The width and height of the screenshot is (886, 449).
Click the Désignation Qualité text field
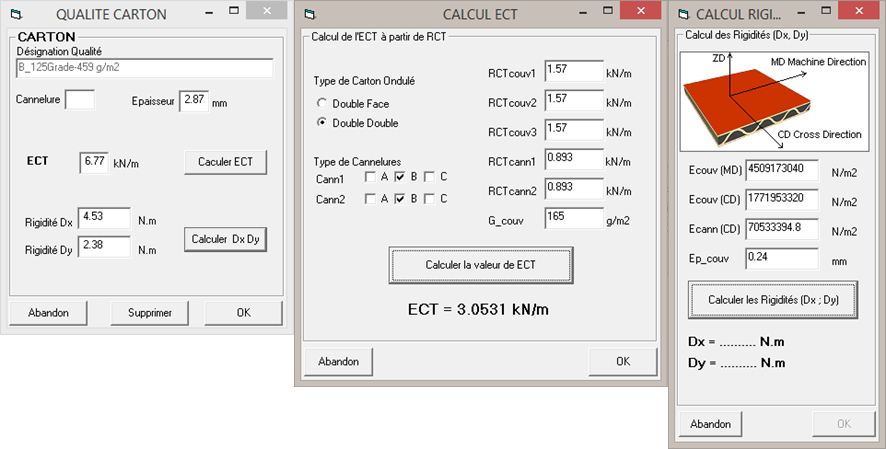tap(145, 68)
